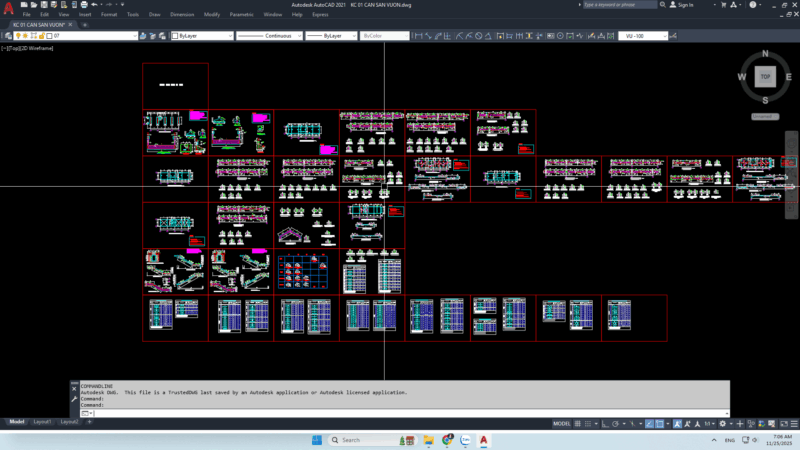Click the Undo arrow in quick access toolbar
This screenshot has width=800, height=450.
tap(92, 4)
